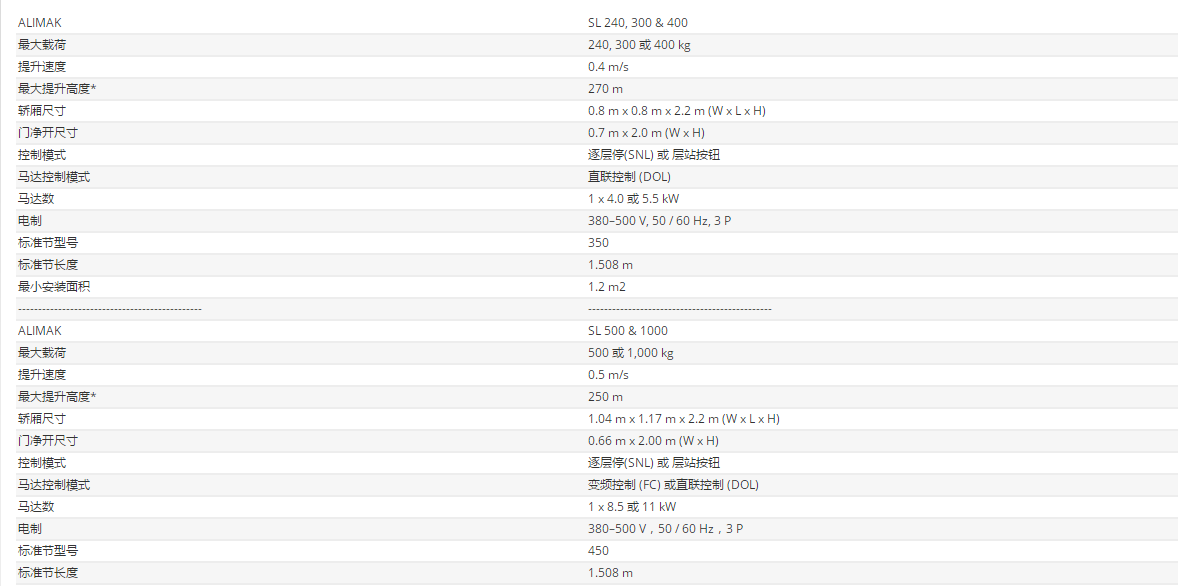The height and width of the screenshot is (586, 1178).
Task: Click the 1 x 4.0 或 5.5 kW motor value
Action: (634, 199)
